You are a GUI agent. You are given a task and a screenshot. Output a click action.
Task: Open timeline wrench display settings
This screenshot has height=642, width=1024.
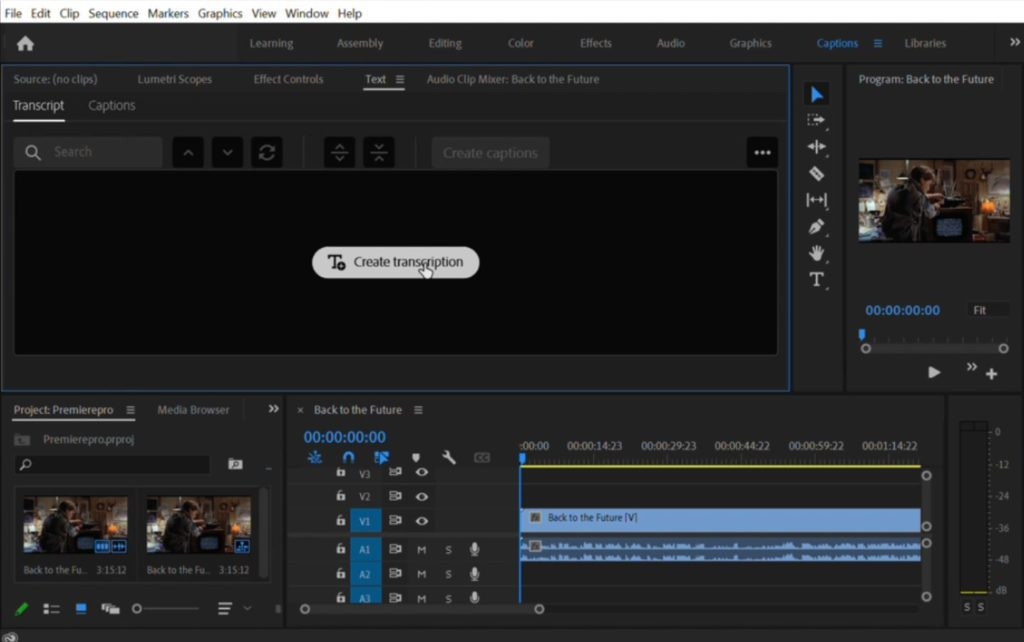449,457
